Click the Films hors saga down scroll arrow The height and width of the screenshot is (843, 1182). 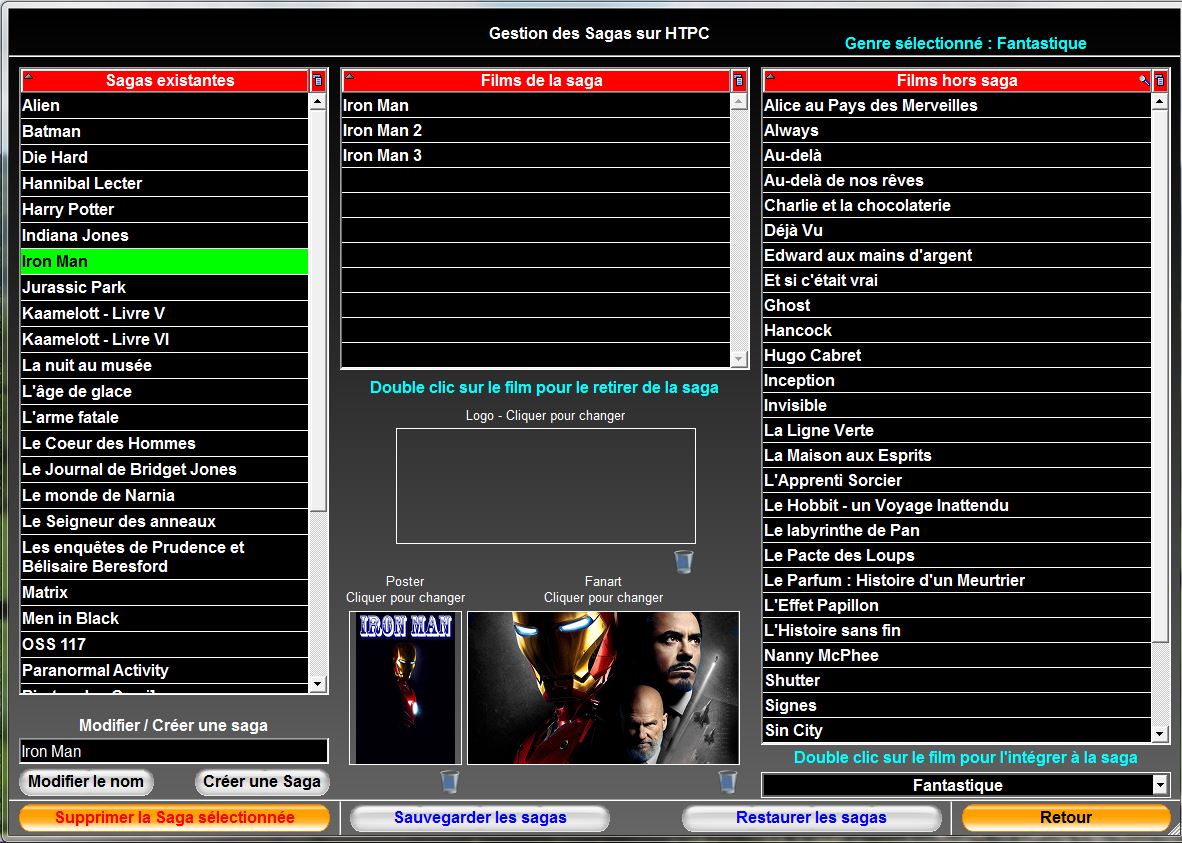click(x=1160, y=733)
